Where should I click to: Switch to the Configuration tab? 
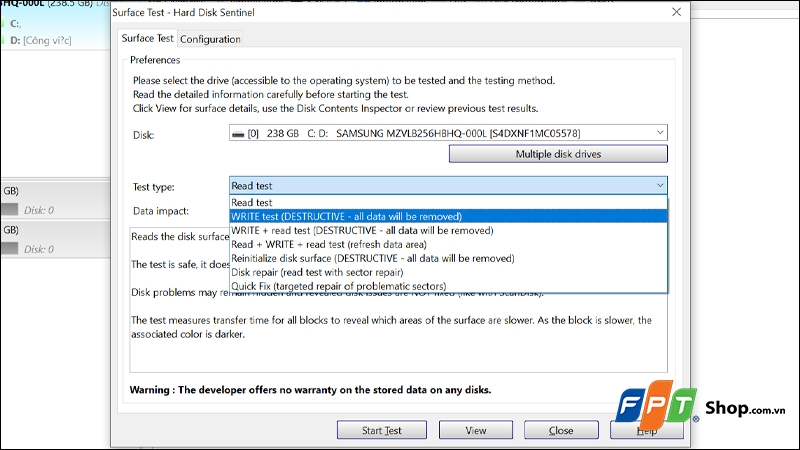tap(210, 39)
